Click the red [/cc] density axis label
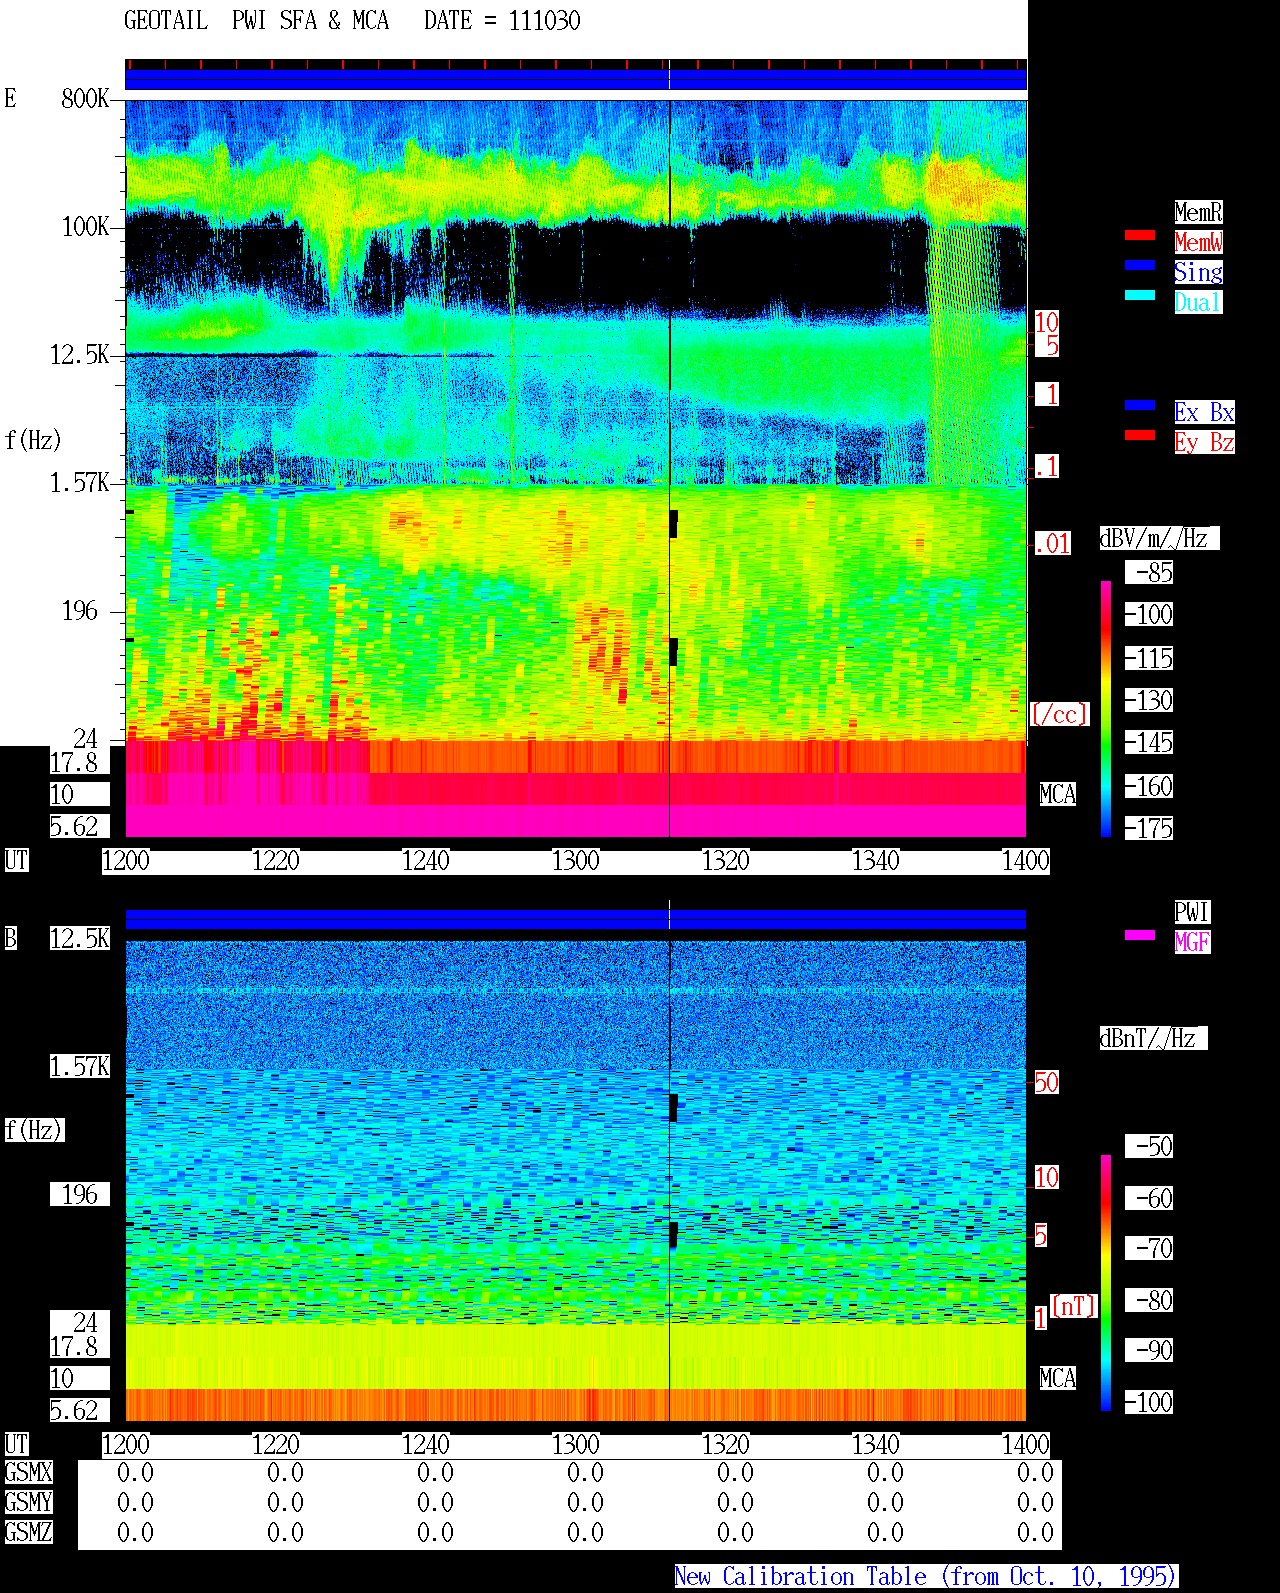The width and height of the screenshot is (1280, 1593). click(x=1059, y=715)
